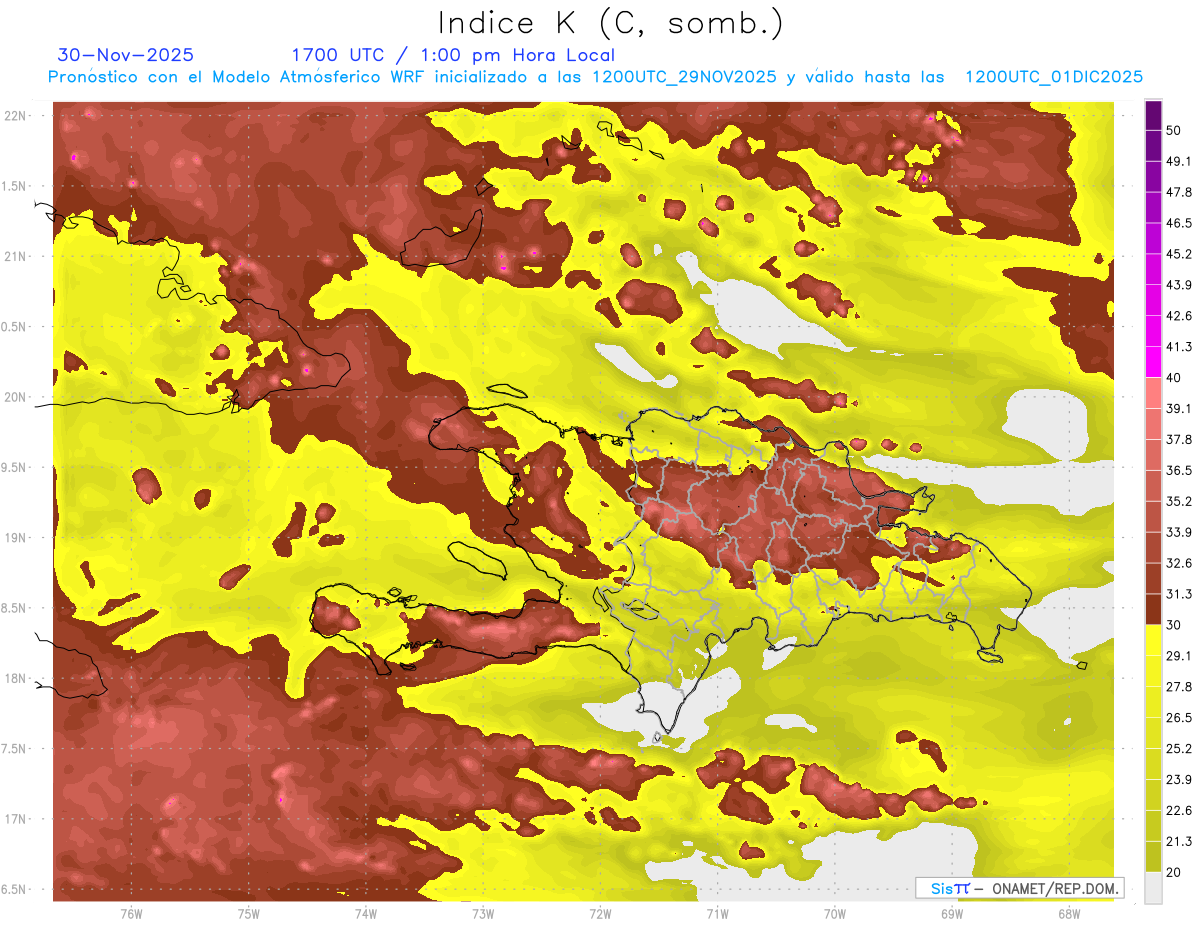Click the color bar value '33.9'
1200x927 pixels.
(x=1178, y=532)
